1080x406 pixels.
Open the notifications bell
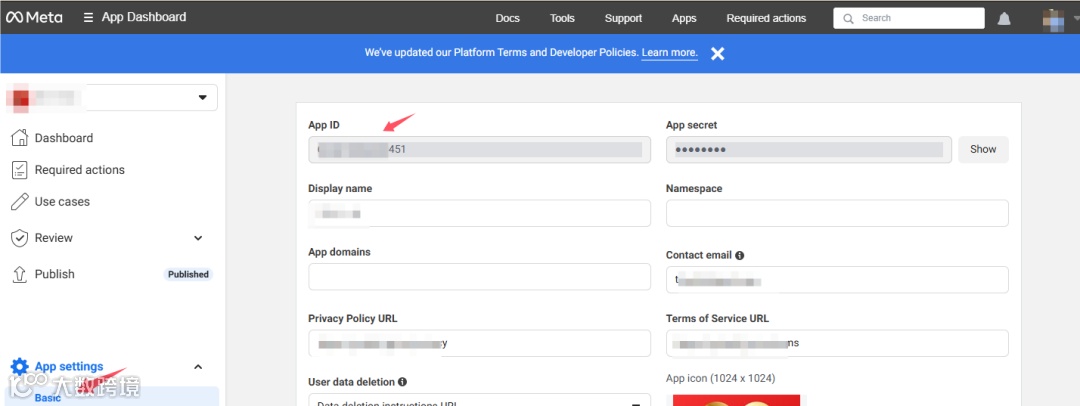pos(1004,19)
